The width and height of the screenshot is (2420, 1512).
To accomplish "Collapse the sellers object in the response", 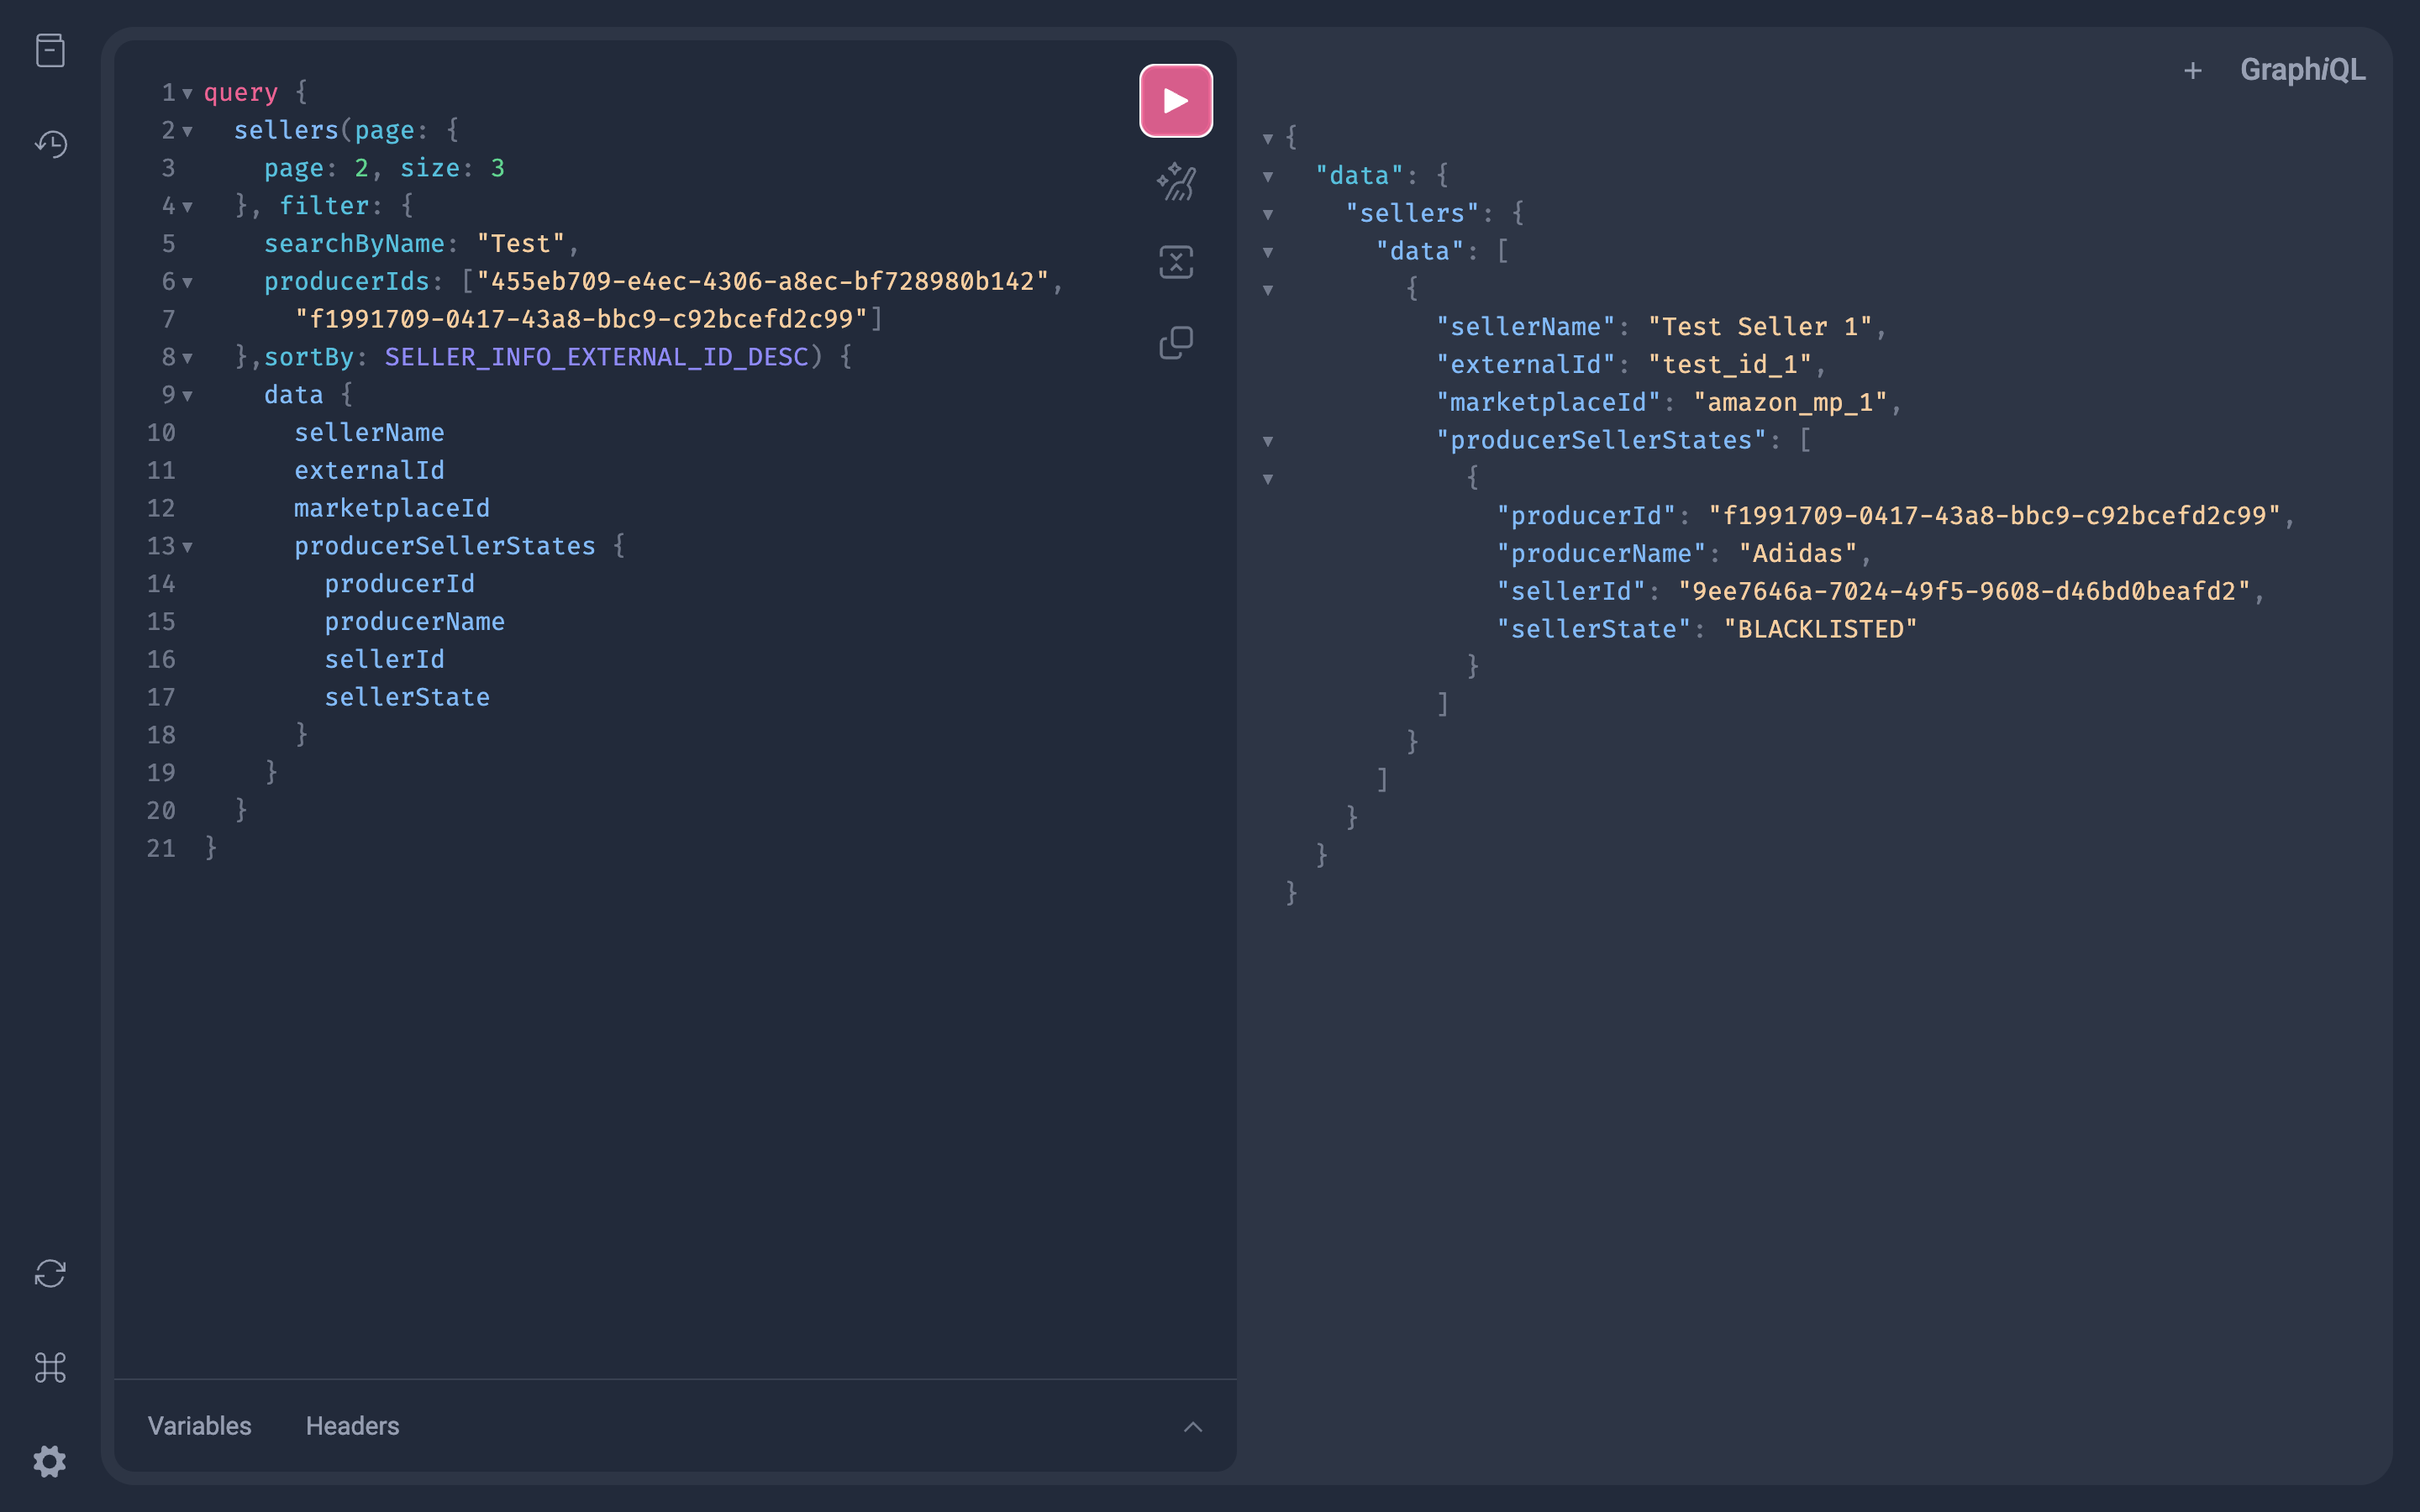I will click(x=1267, y=213).
